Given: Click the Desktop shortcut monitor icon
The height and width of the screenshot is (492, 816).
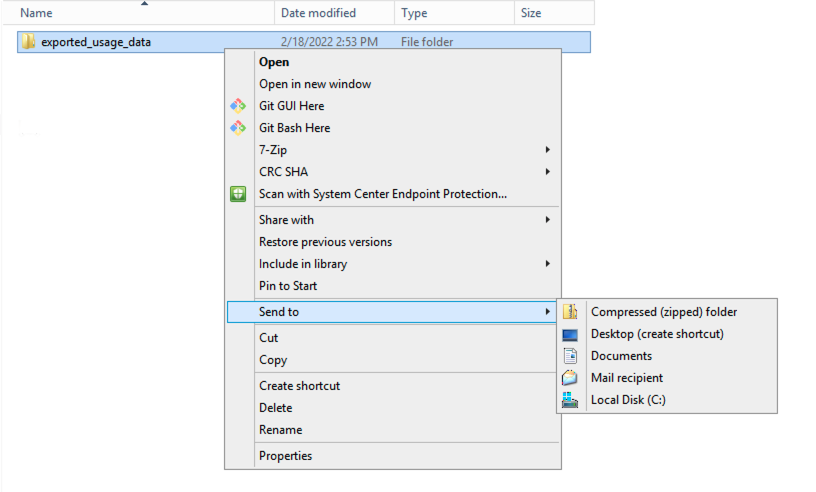Looking at the screenshot, I should pyautogui.click(x=570, y=334).
